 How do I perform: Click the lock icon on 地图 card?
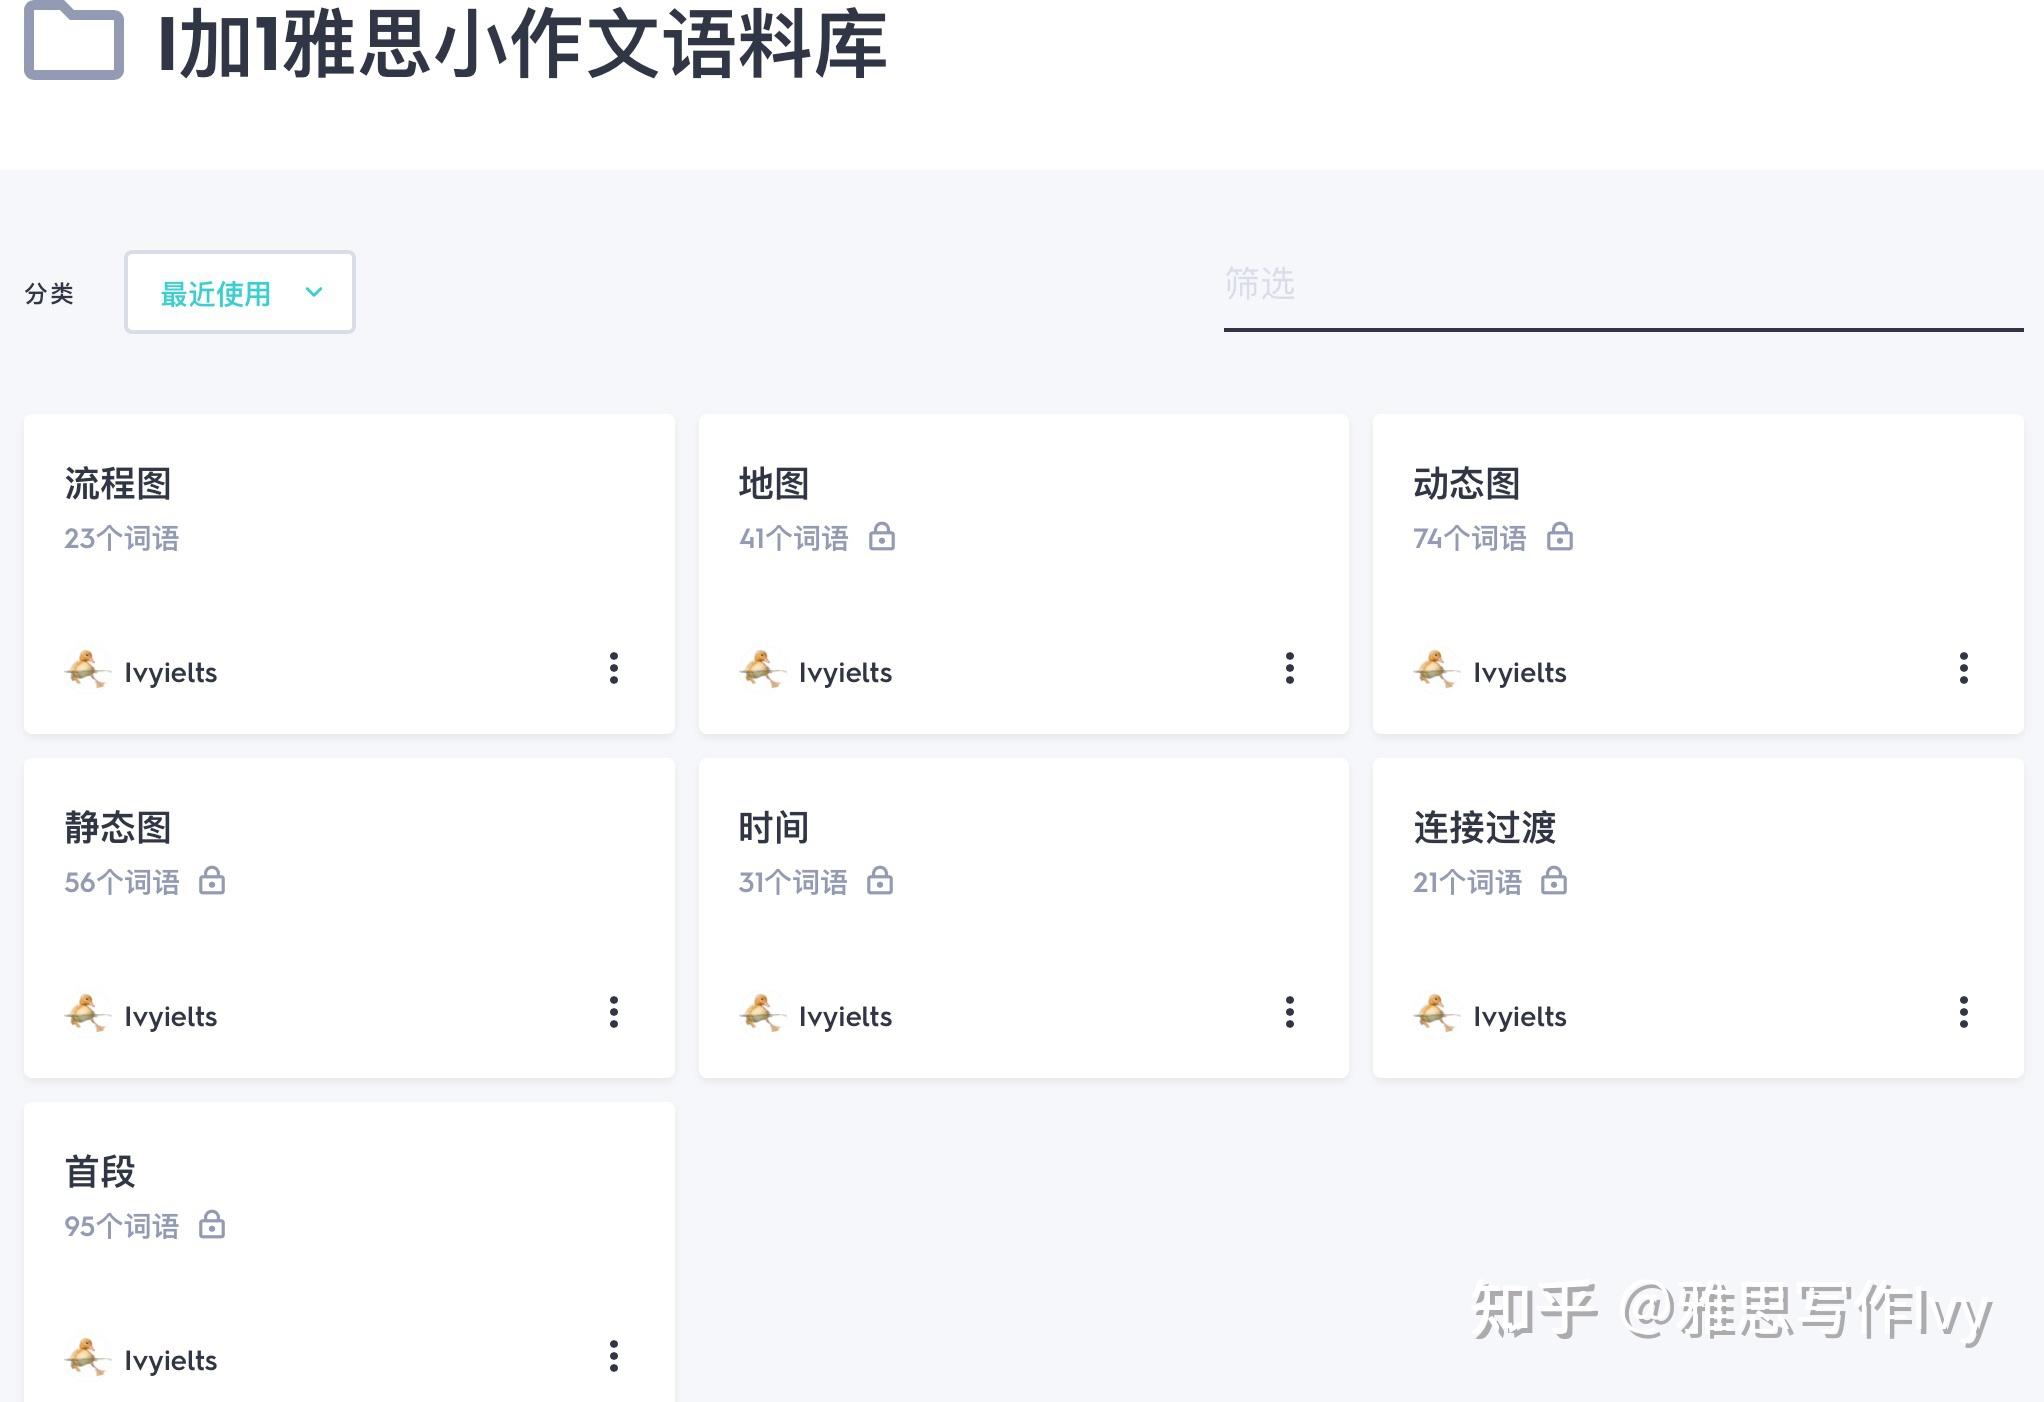pyautogui.click(x=881, y=537)
